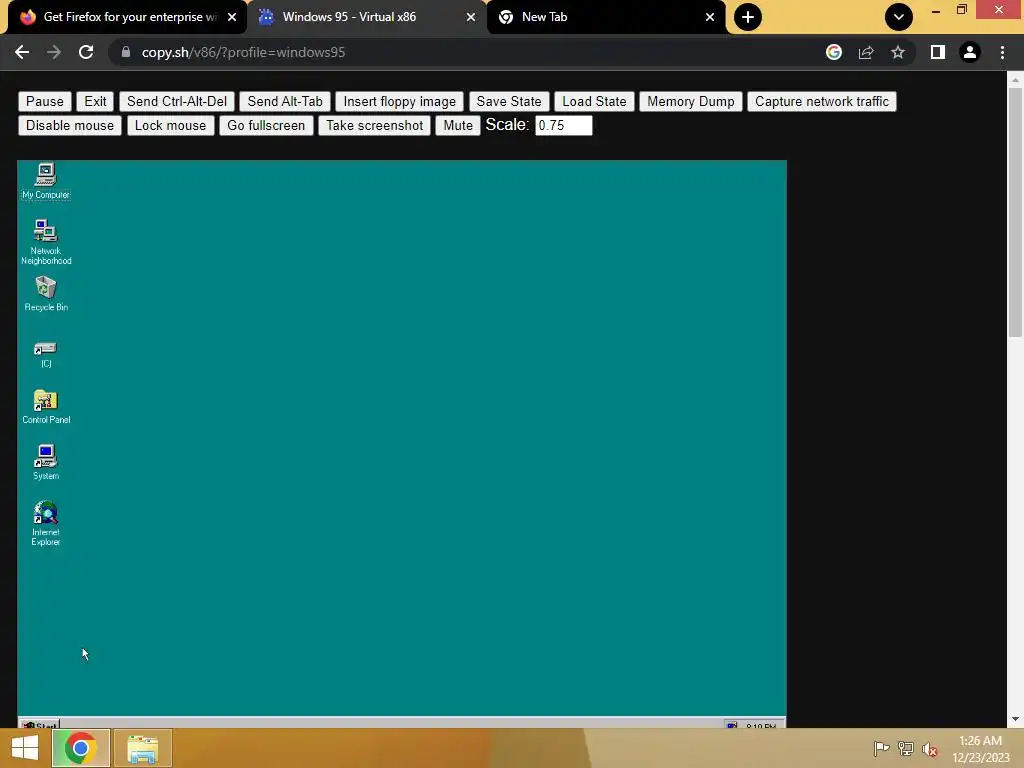Toggle the Disable mouse button

coord(70,125)
